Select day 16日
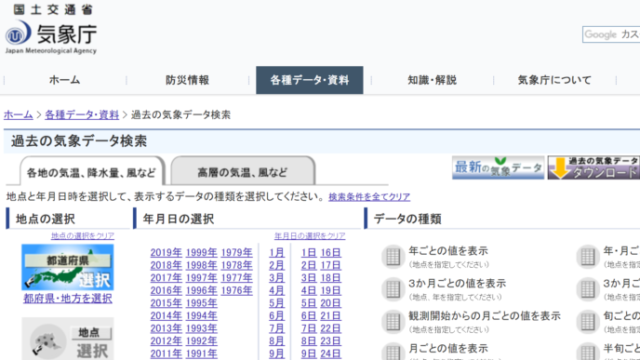This screenshot has width=640, height=360. pos(331,253)
